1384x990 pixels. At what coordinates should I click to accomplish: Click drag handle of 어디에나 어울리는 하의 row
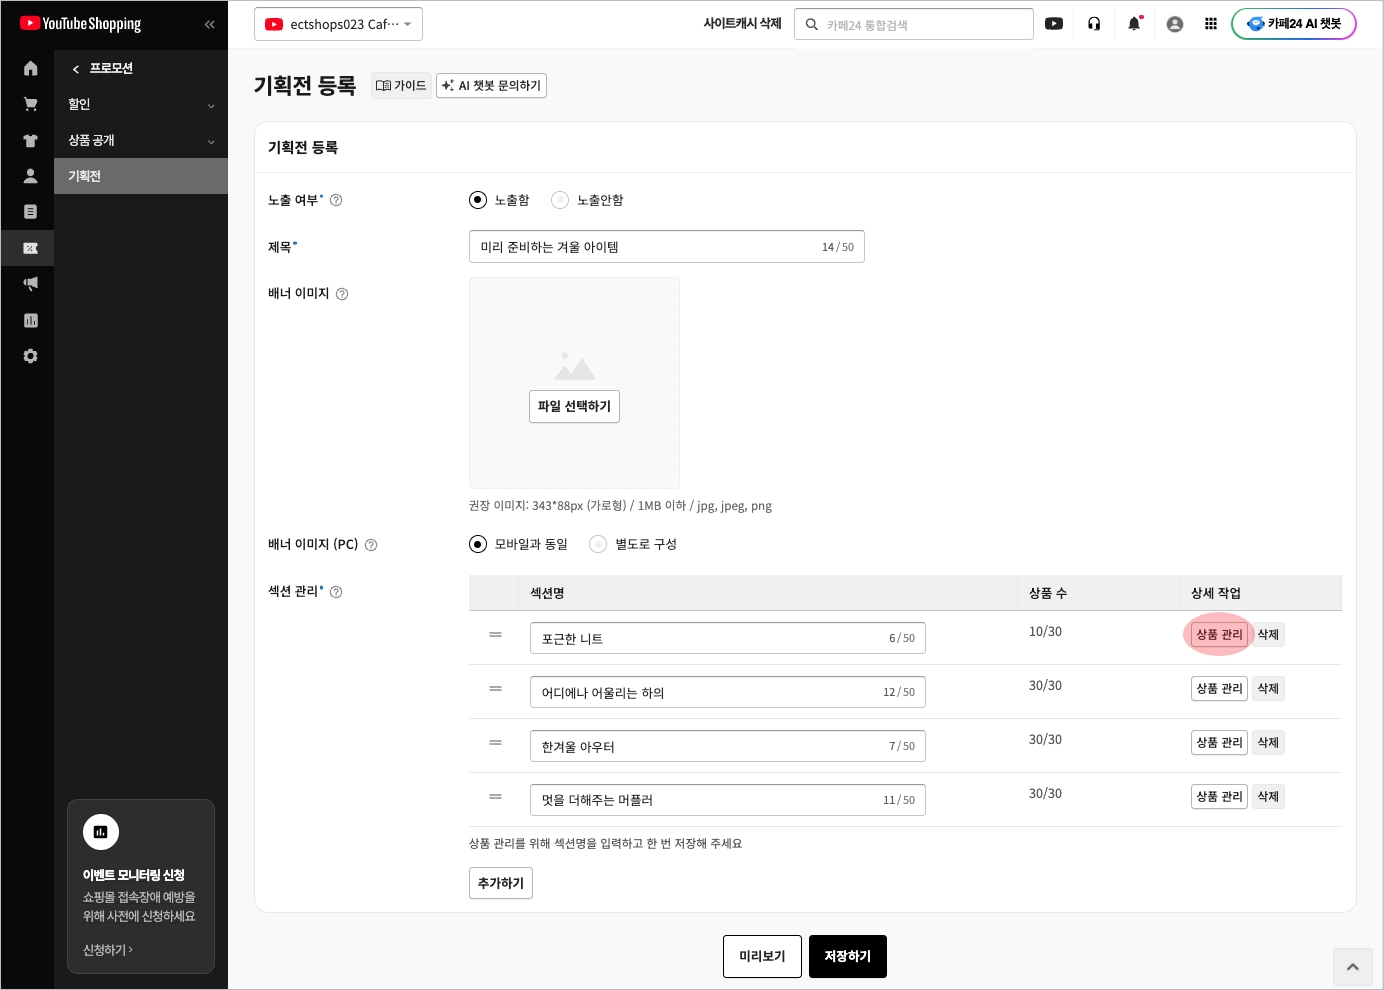pos(495,689)
